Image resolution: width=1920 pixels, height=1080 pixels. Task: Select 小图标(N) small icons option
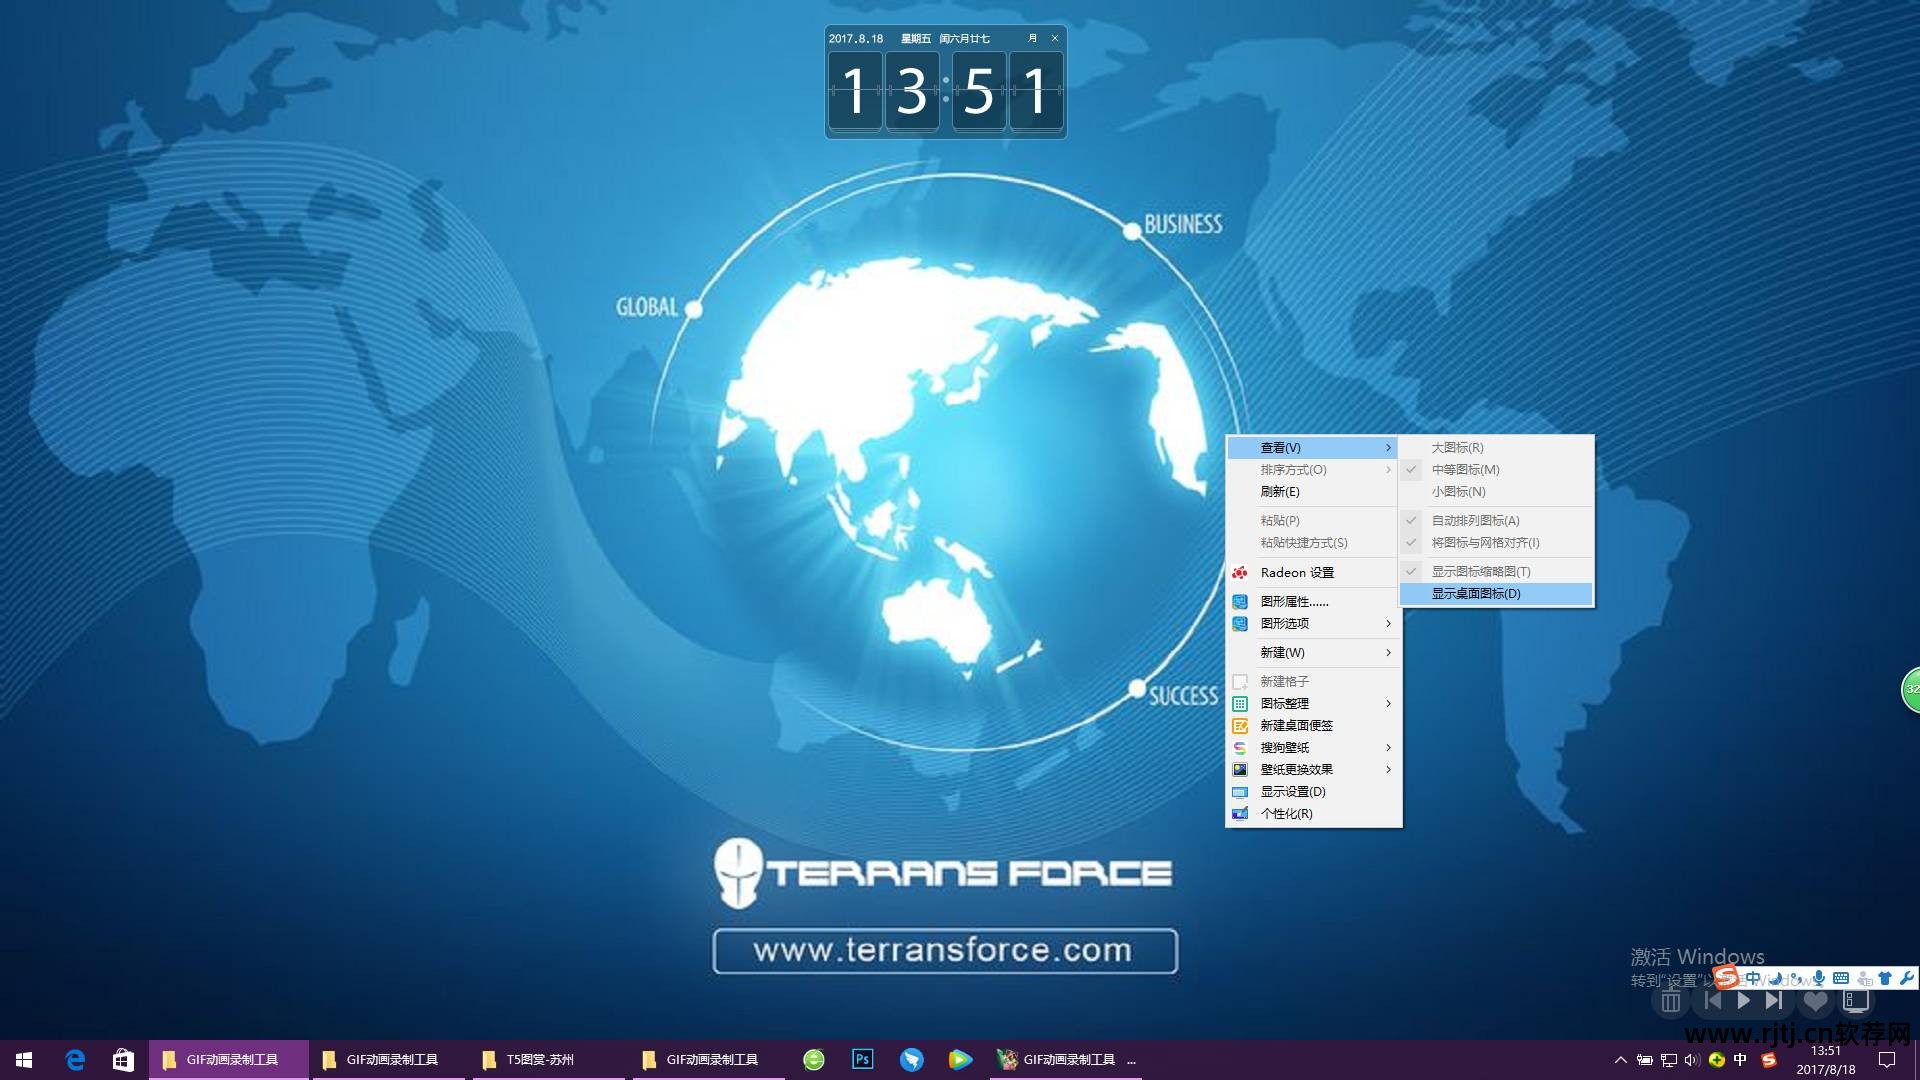point(1496,491)
